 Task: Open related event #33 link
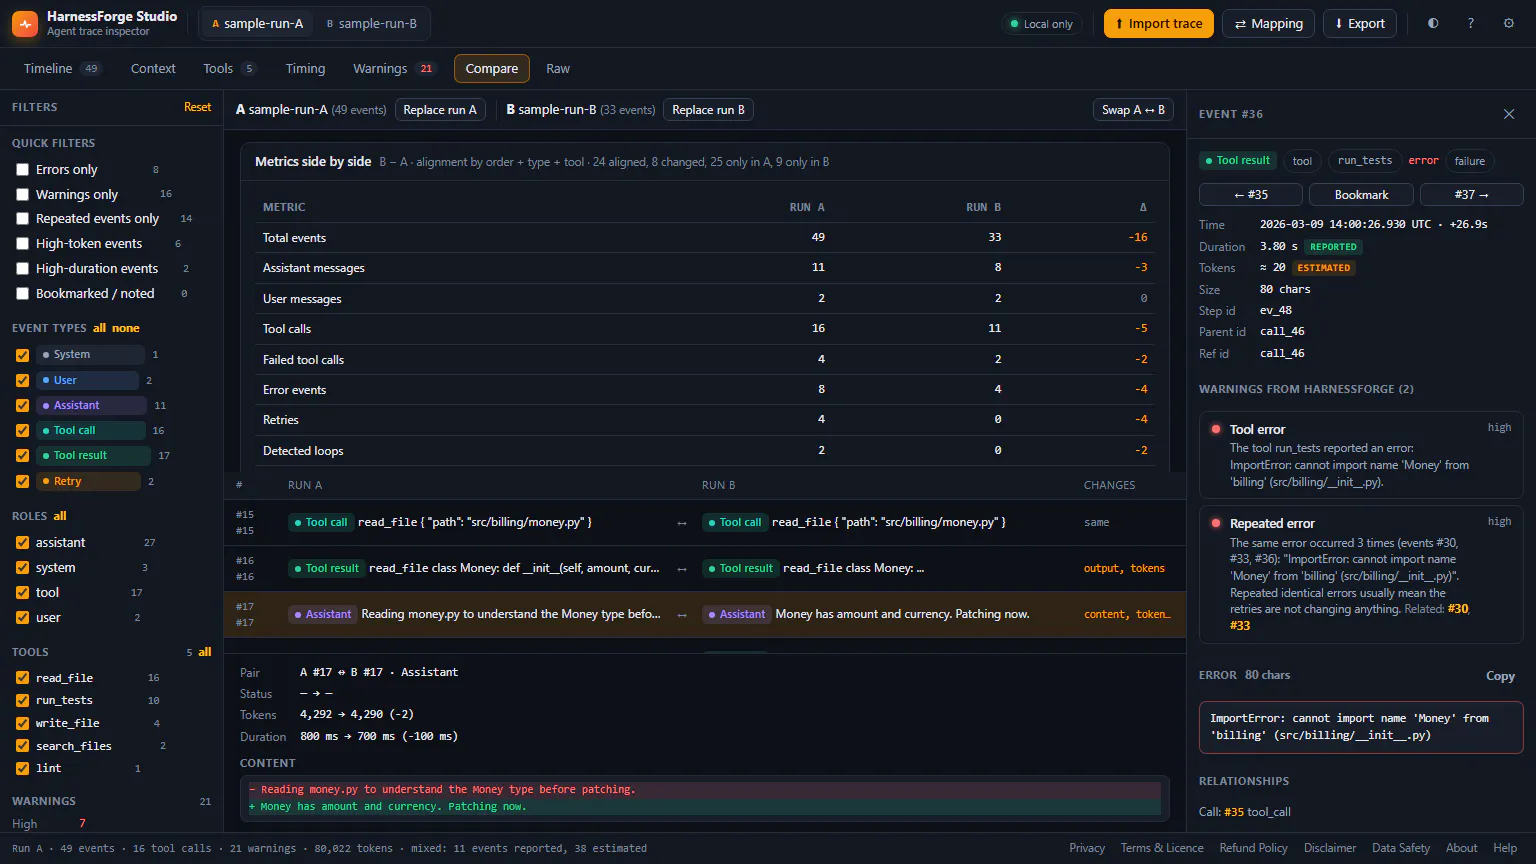(x=1240, y=625)
